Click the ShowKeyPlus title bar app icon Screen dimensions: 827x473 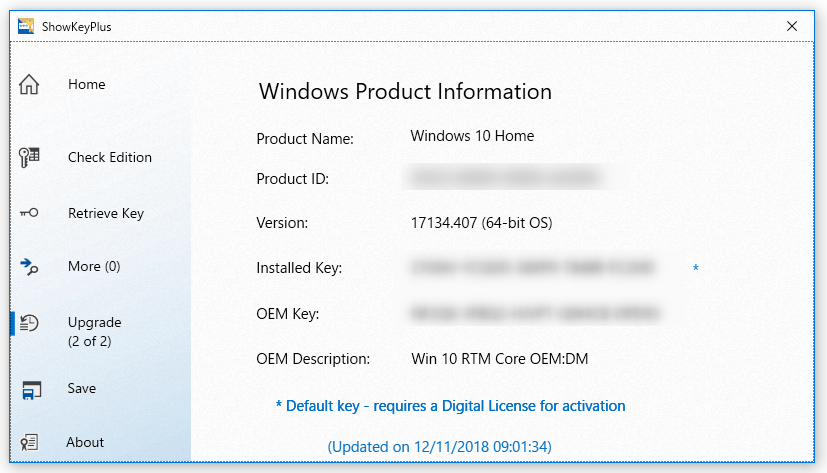tap(26, 26)
